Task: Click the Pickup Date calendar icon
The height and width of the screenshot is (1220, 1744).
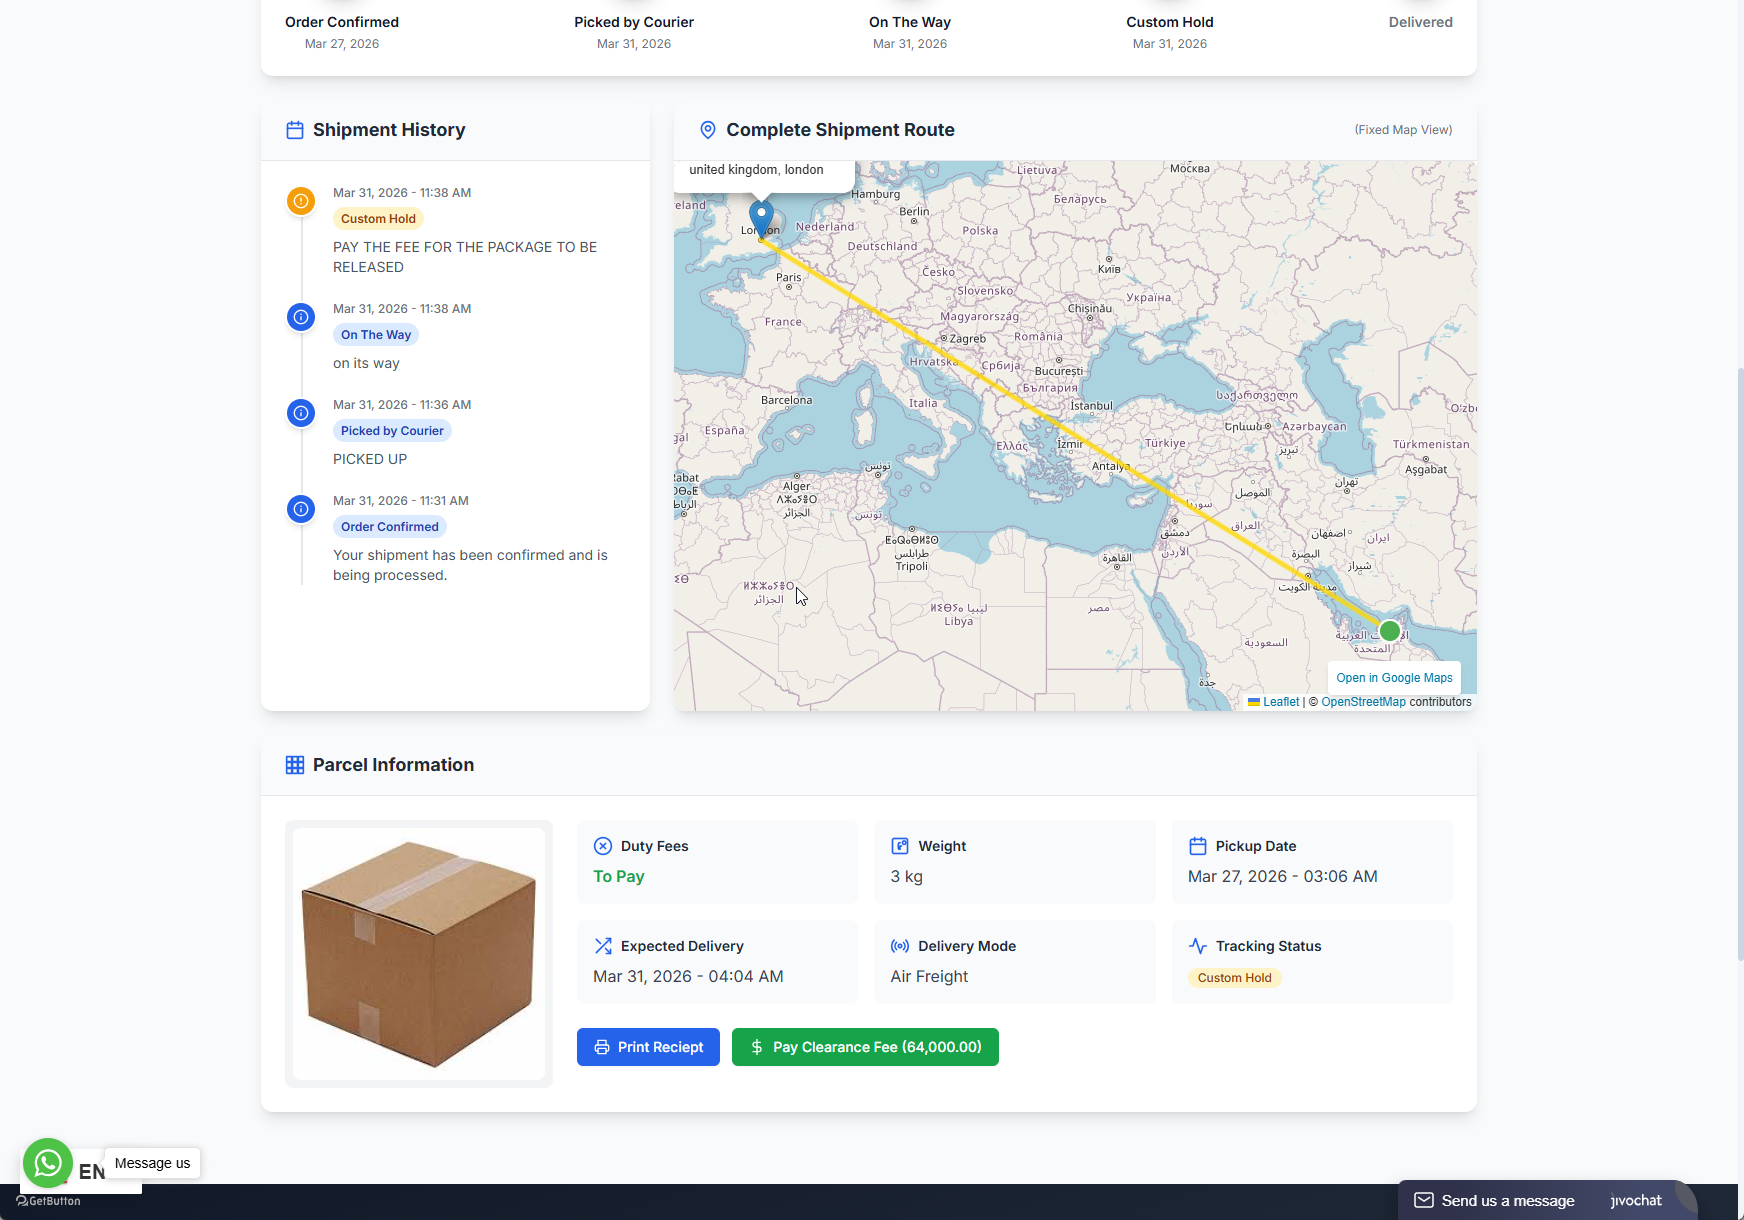Action: [x=1198, y=846]
